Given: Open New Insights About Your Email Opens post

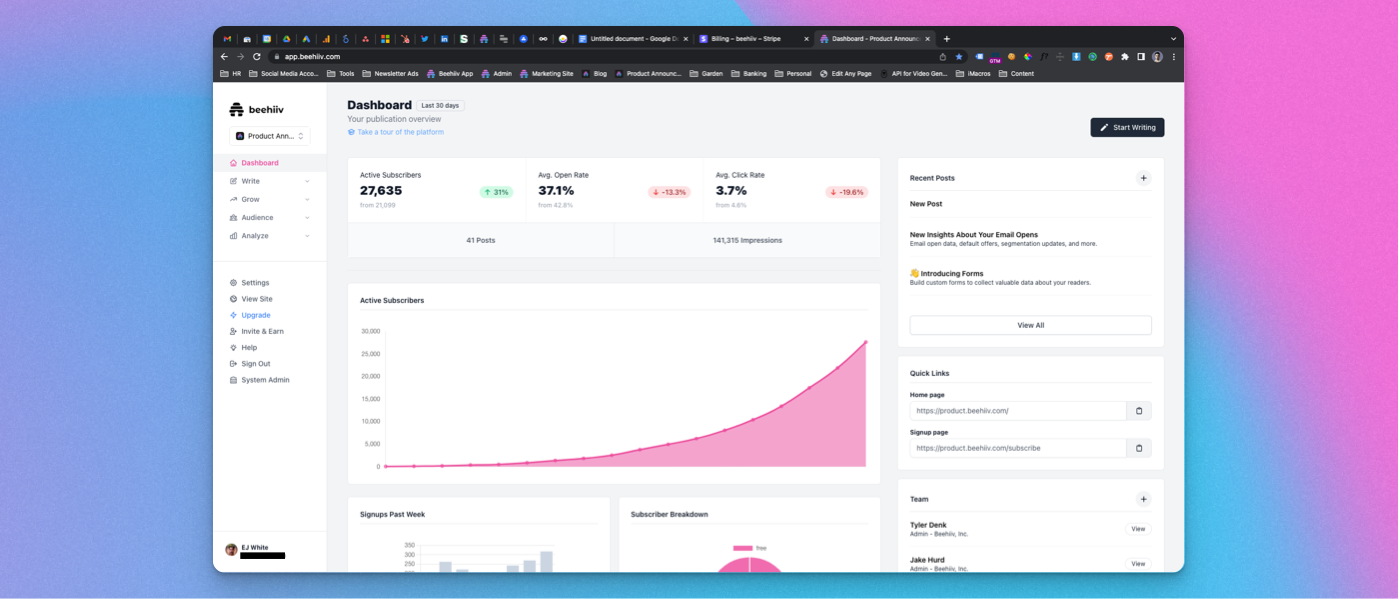Looking at the screenshot, I should tap(974, 235).
